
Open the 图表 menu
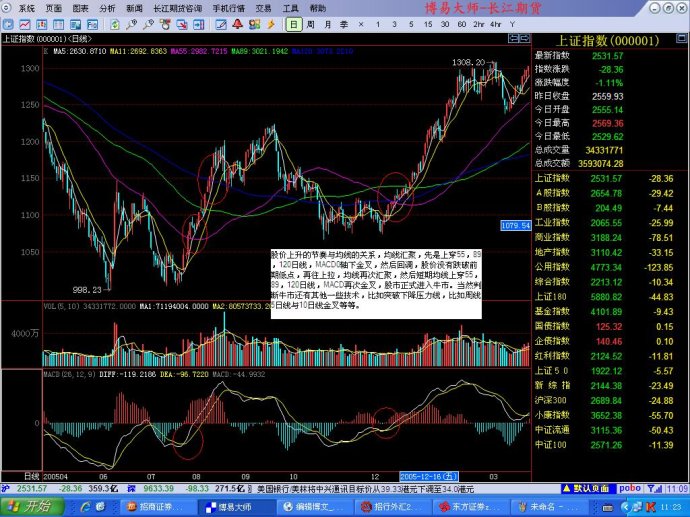click(81, 8)
